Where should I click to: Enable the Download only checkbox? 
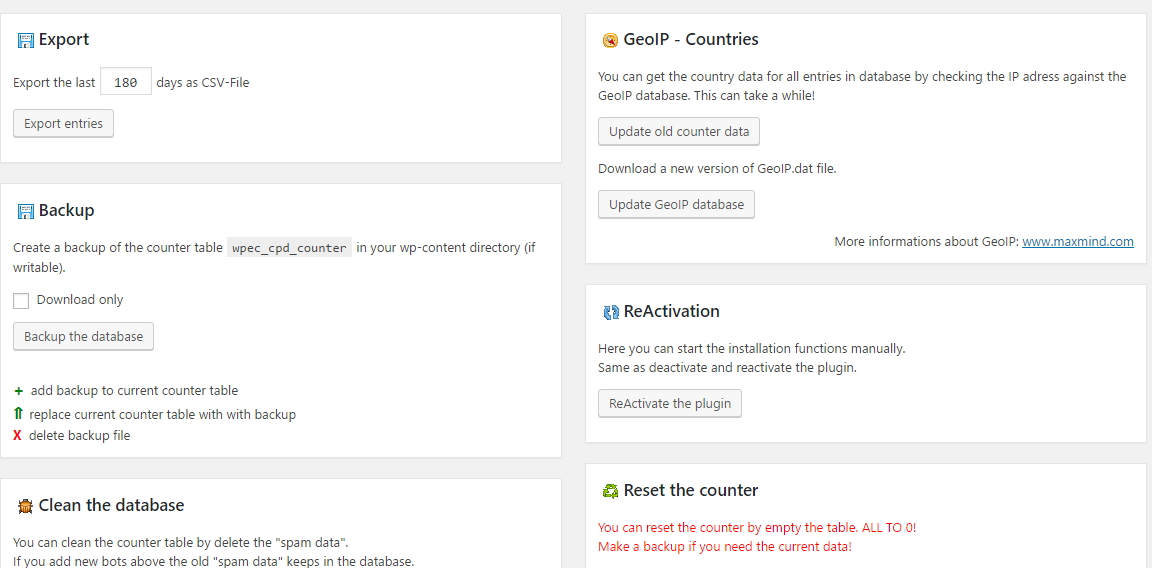[x=21, y=301]
